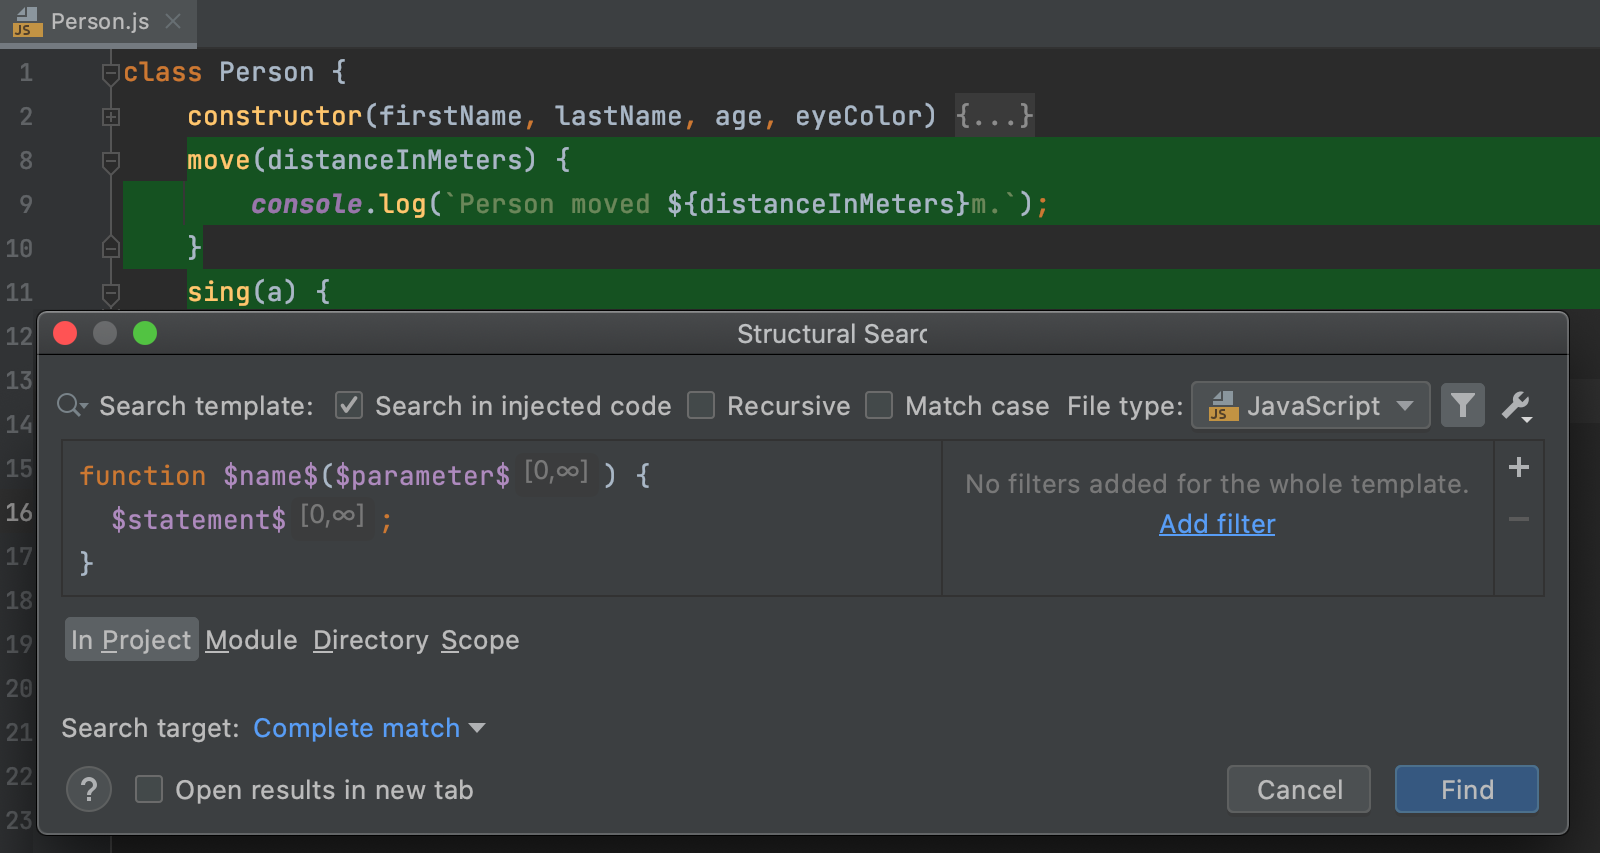Click the minus icon to remove filter

tap(1518, 519)
